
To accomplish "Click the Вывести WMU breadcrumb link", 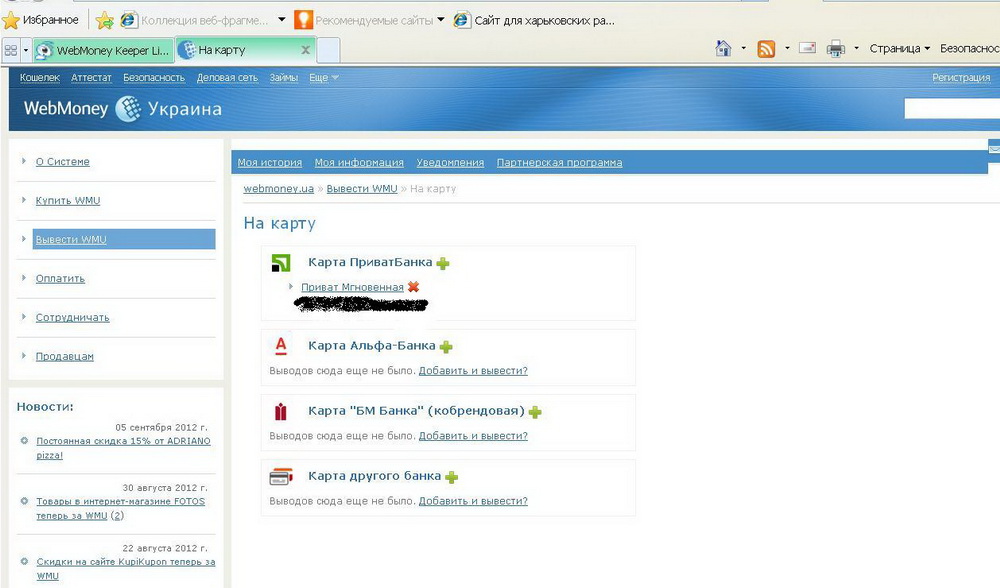I will [x=362, y=189].
